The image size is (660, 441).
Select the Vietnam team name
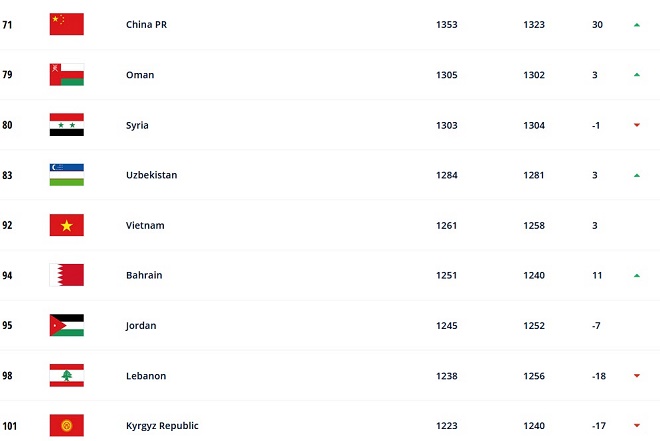[145, 225]
